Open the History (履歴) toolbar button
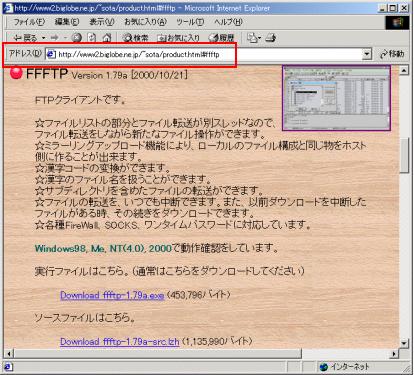Viewport: 414px width, 375px height. coord(221,38)
